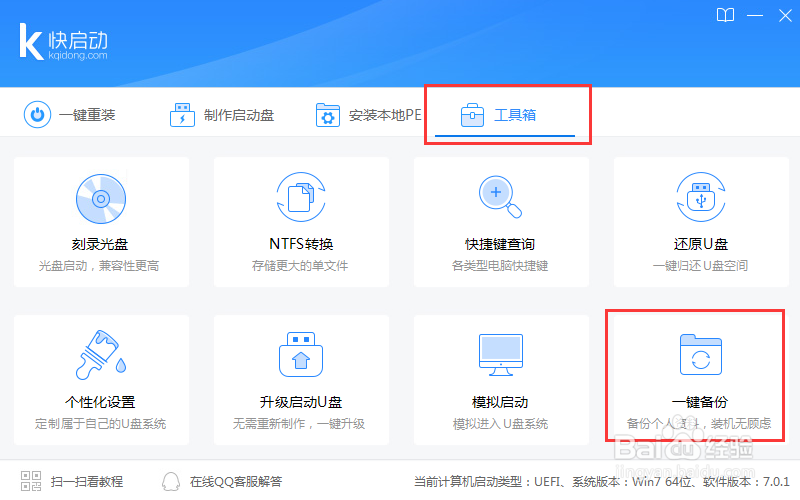Screen dimensions: 800x500
Task: Open the NTFS转换 file convert icon
Action: click(301, 197)
